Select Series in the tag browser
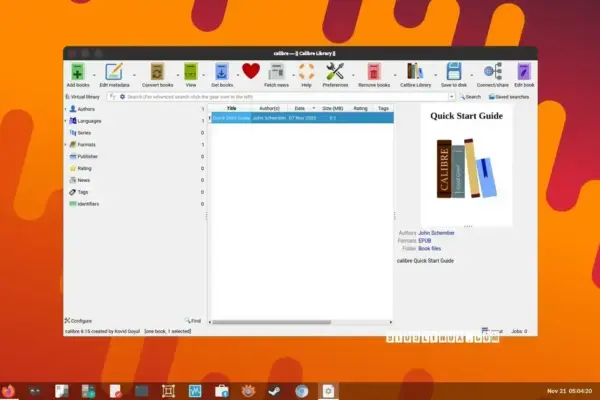This screenshot has height=400, width=600. [84, 133]
